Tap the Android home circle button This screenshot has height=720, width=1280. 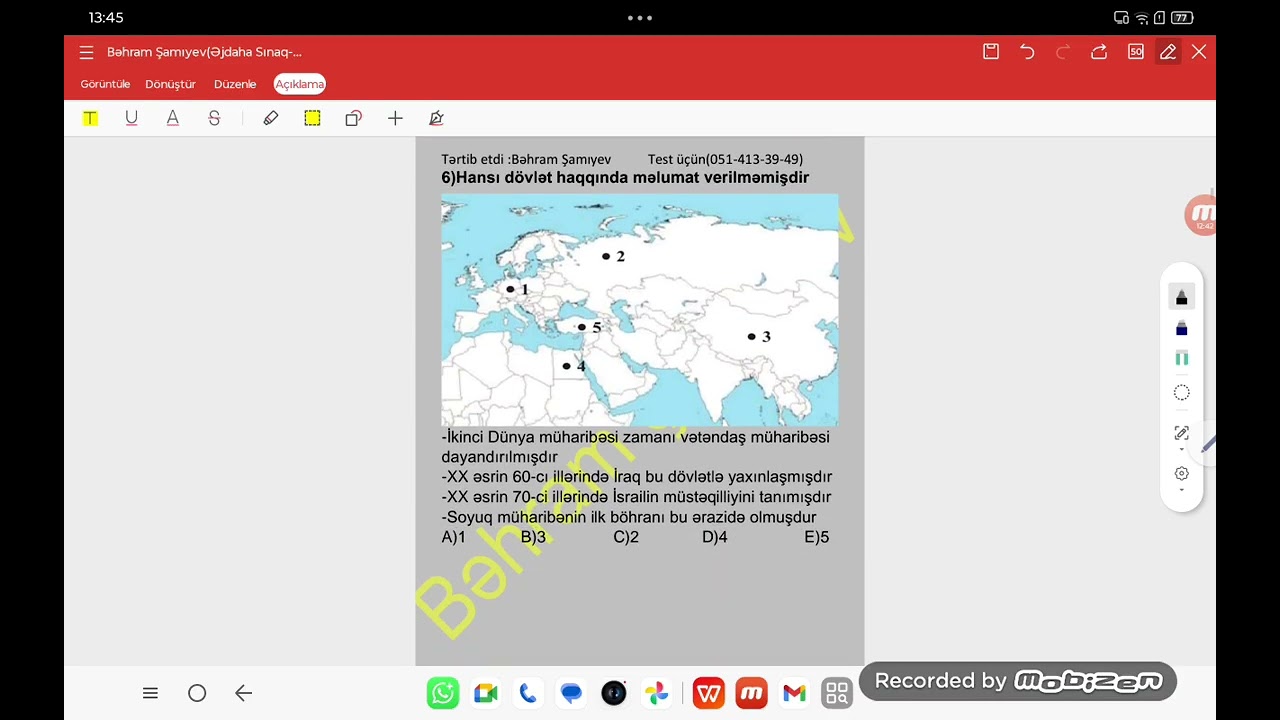pyautogui.click(x=197, y=693)
